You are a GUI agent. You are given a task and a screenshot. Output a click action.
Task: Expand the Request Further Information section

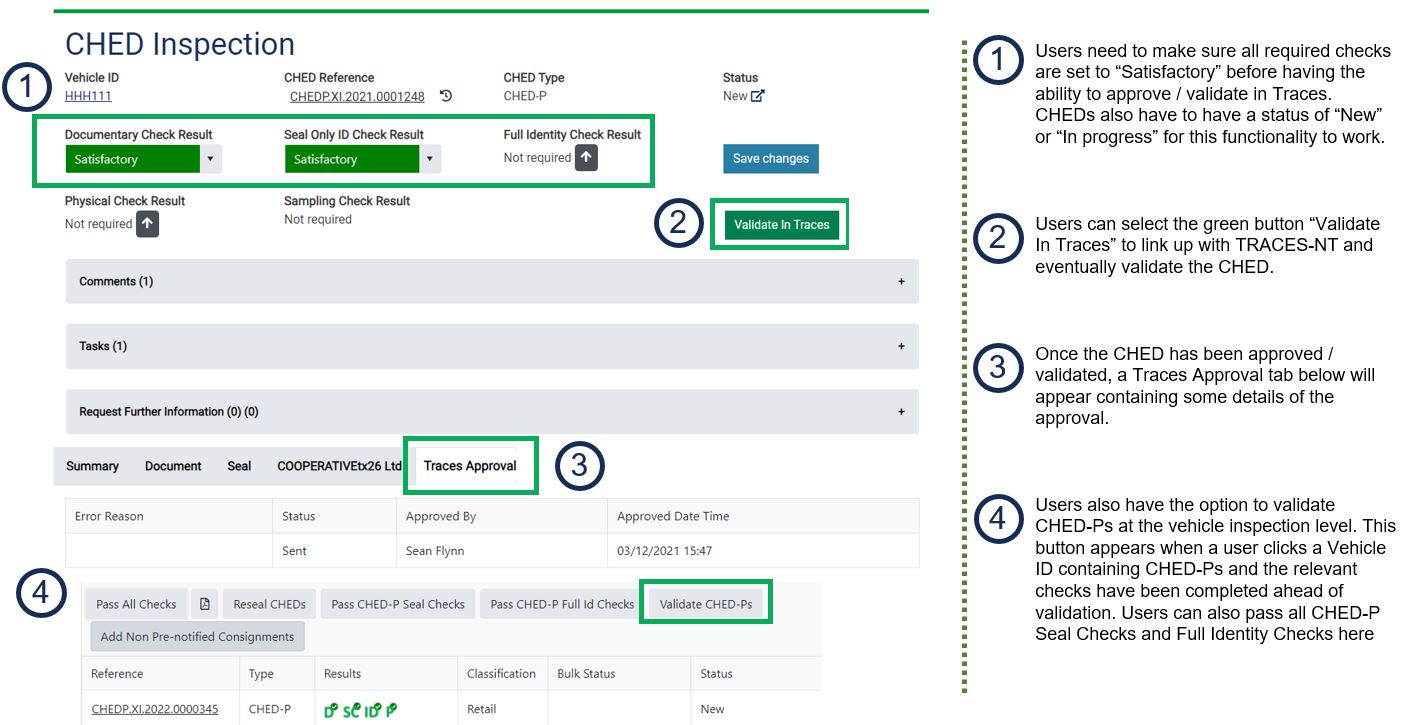[491, 412]
